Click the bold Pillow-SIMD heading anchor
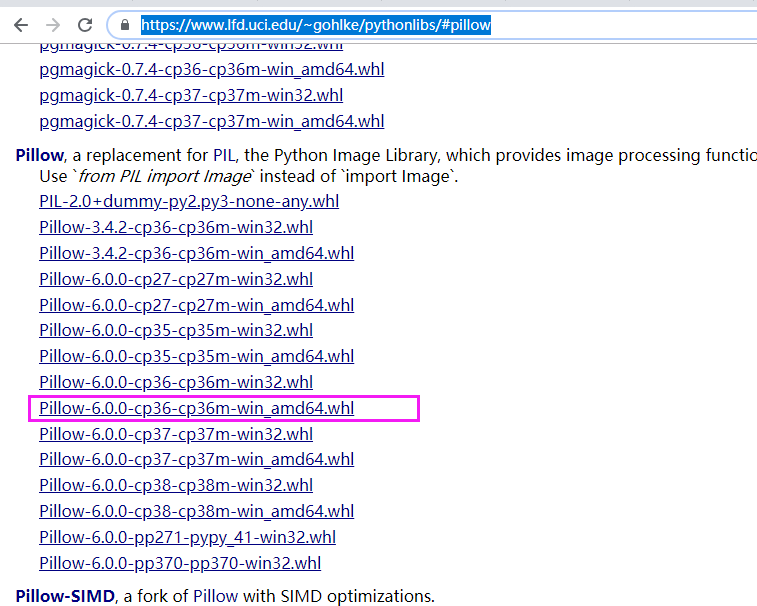 tap(65, 596)
